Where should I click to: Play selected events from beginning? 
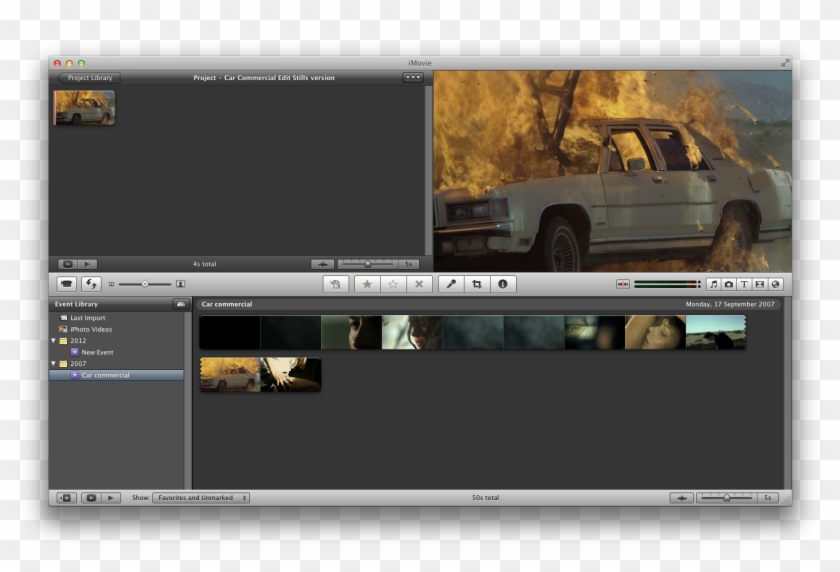click(x=111, y=498)
